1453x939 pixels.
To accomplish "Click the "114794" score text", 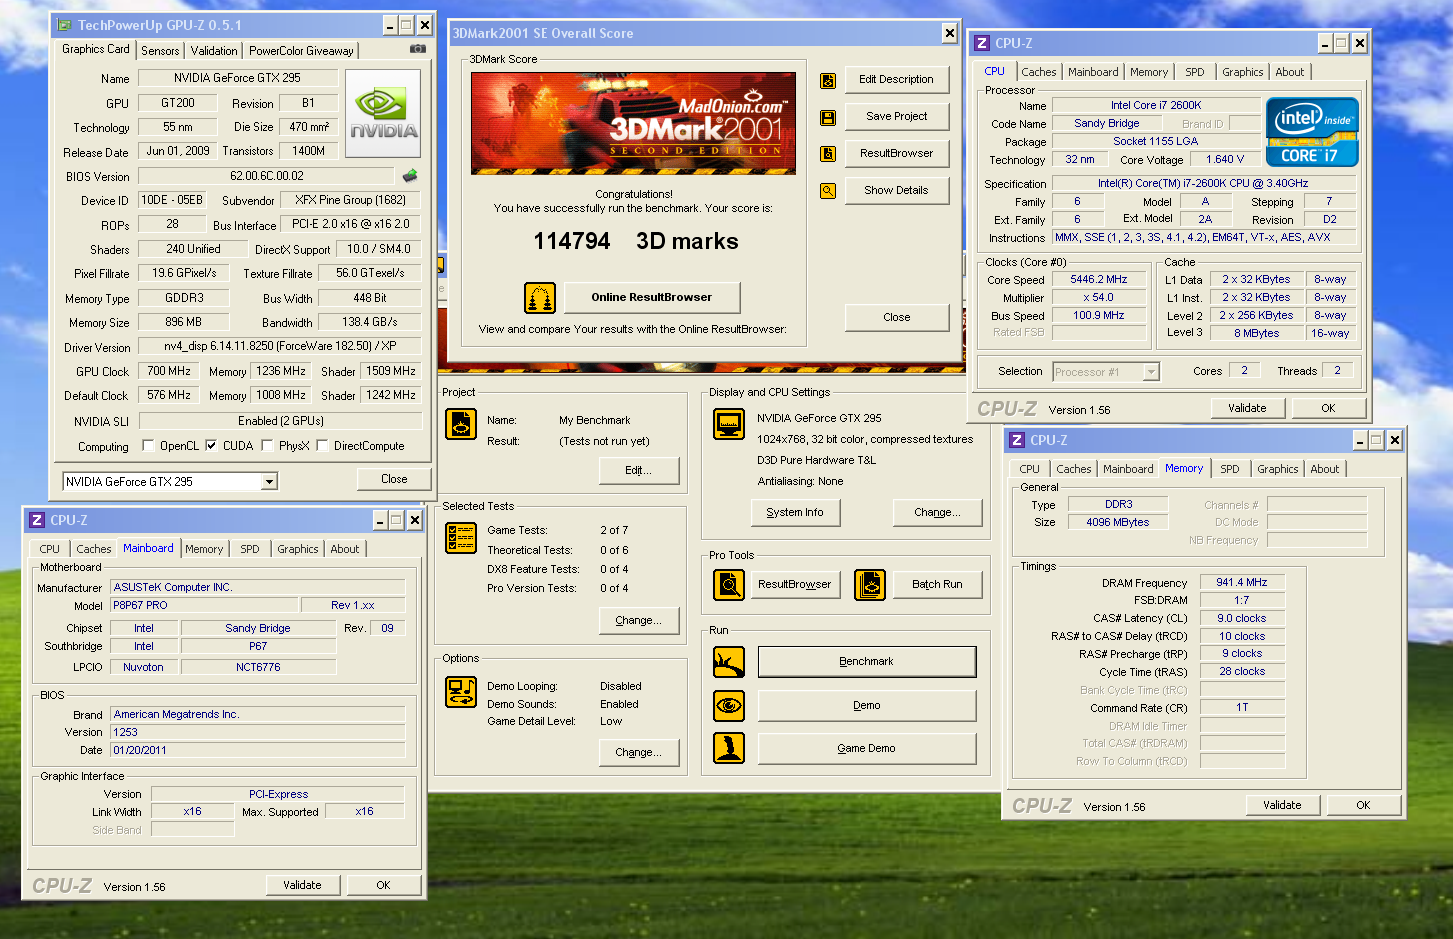I will tap(572, 241).
